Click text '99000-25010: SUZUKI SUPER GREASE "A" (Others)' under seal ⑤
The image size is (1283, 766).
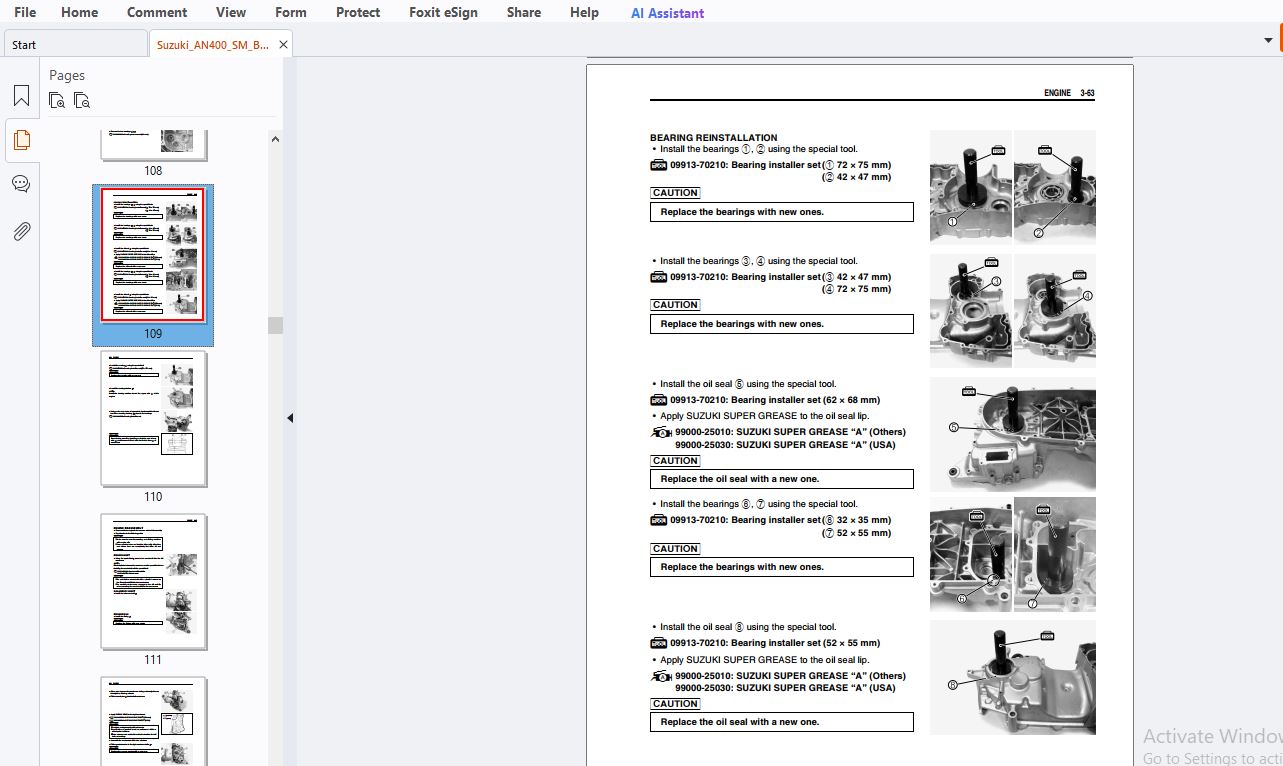pos(790,433)
